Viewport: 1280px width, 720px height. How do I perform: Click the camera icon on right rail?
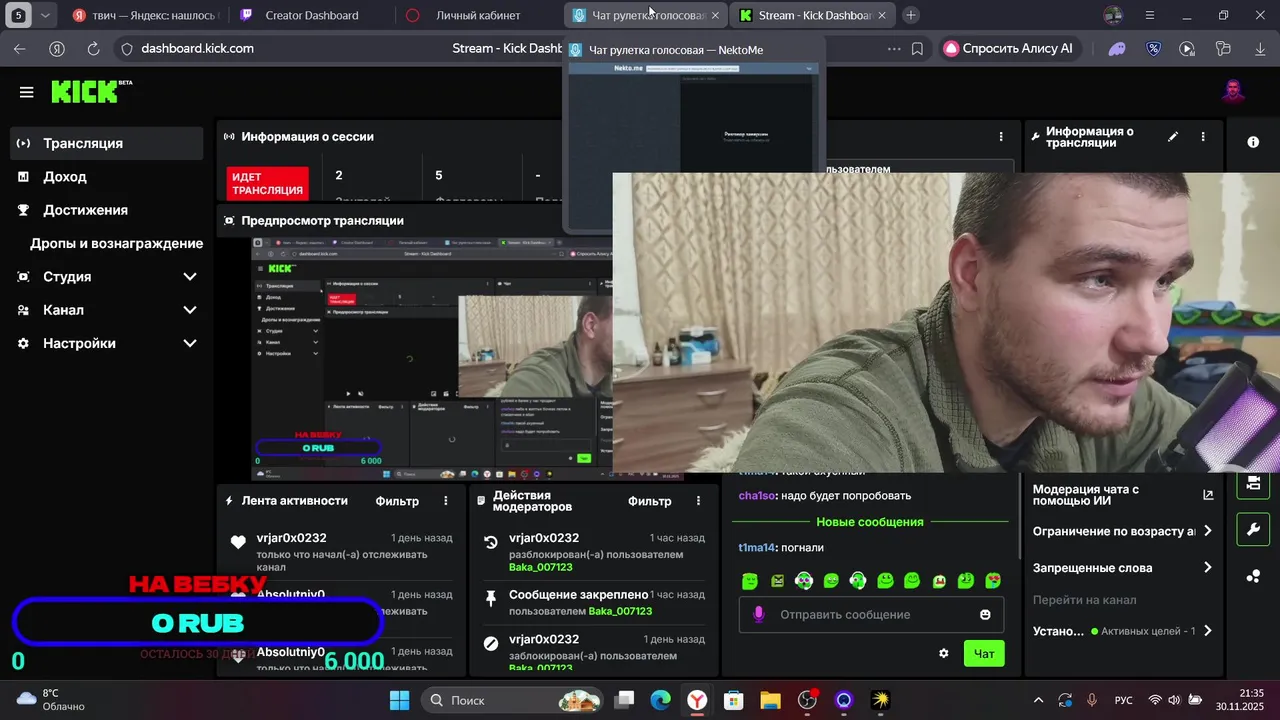1253,484
